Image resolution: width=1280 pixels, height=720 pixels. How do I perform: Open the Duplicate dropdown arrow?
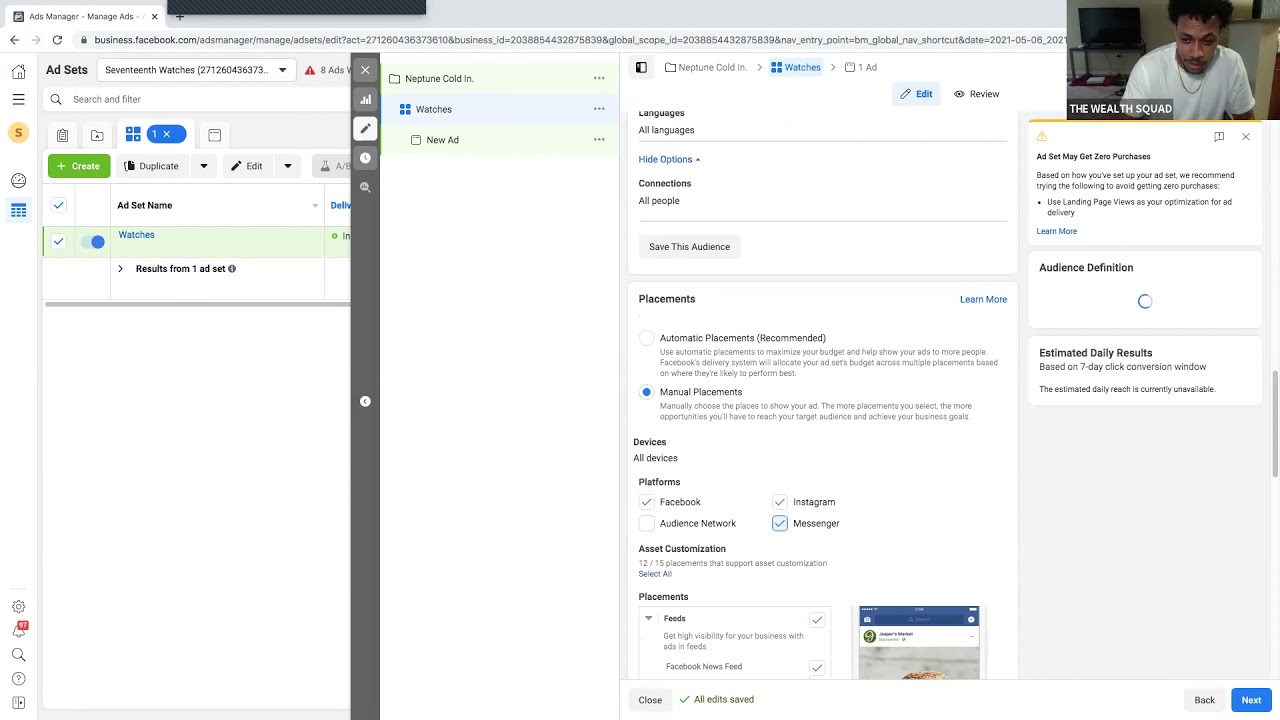203,166
